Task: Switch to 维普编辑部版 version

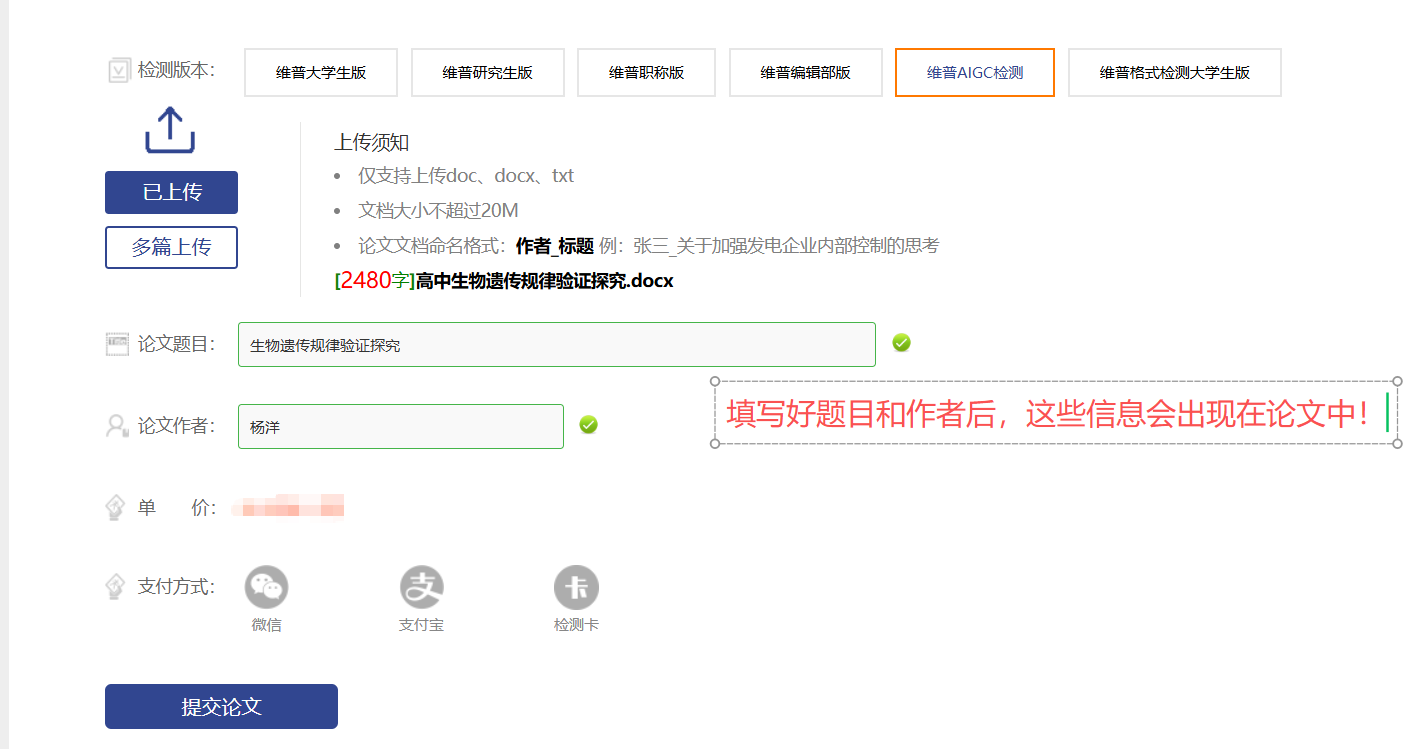Action: 805,72
